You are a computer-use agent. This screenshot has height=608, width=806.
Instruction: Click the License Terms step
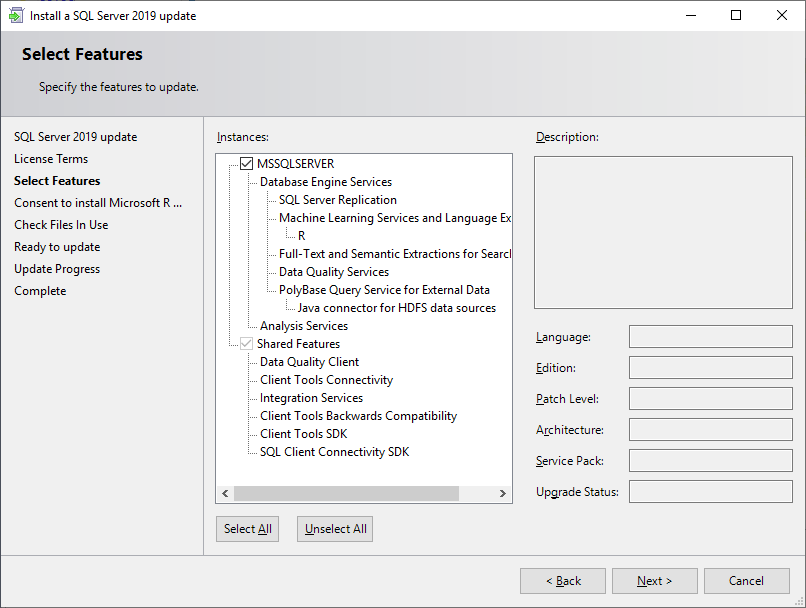point(51,159)
